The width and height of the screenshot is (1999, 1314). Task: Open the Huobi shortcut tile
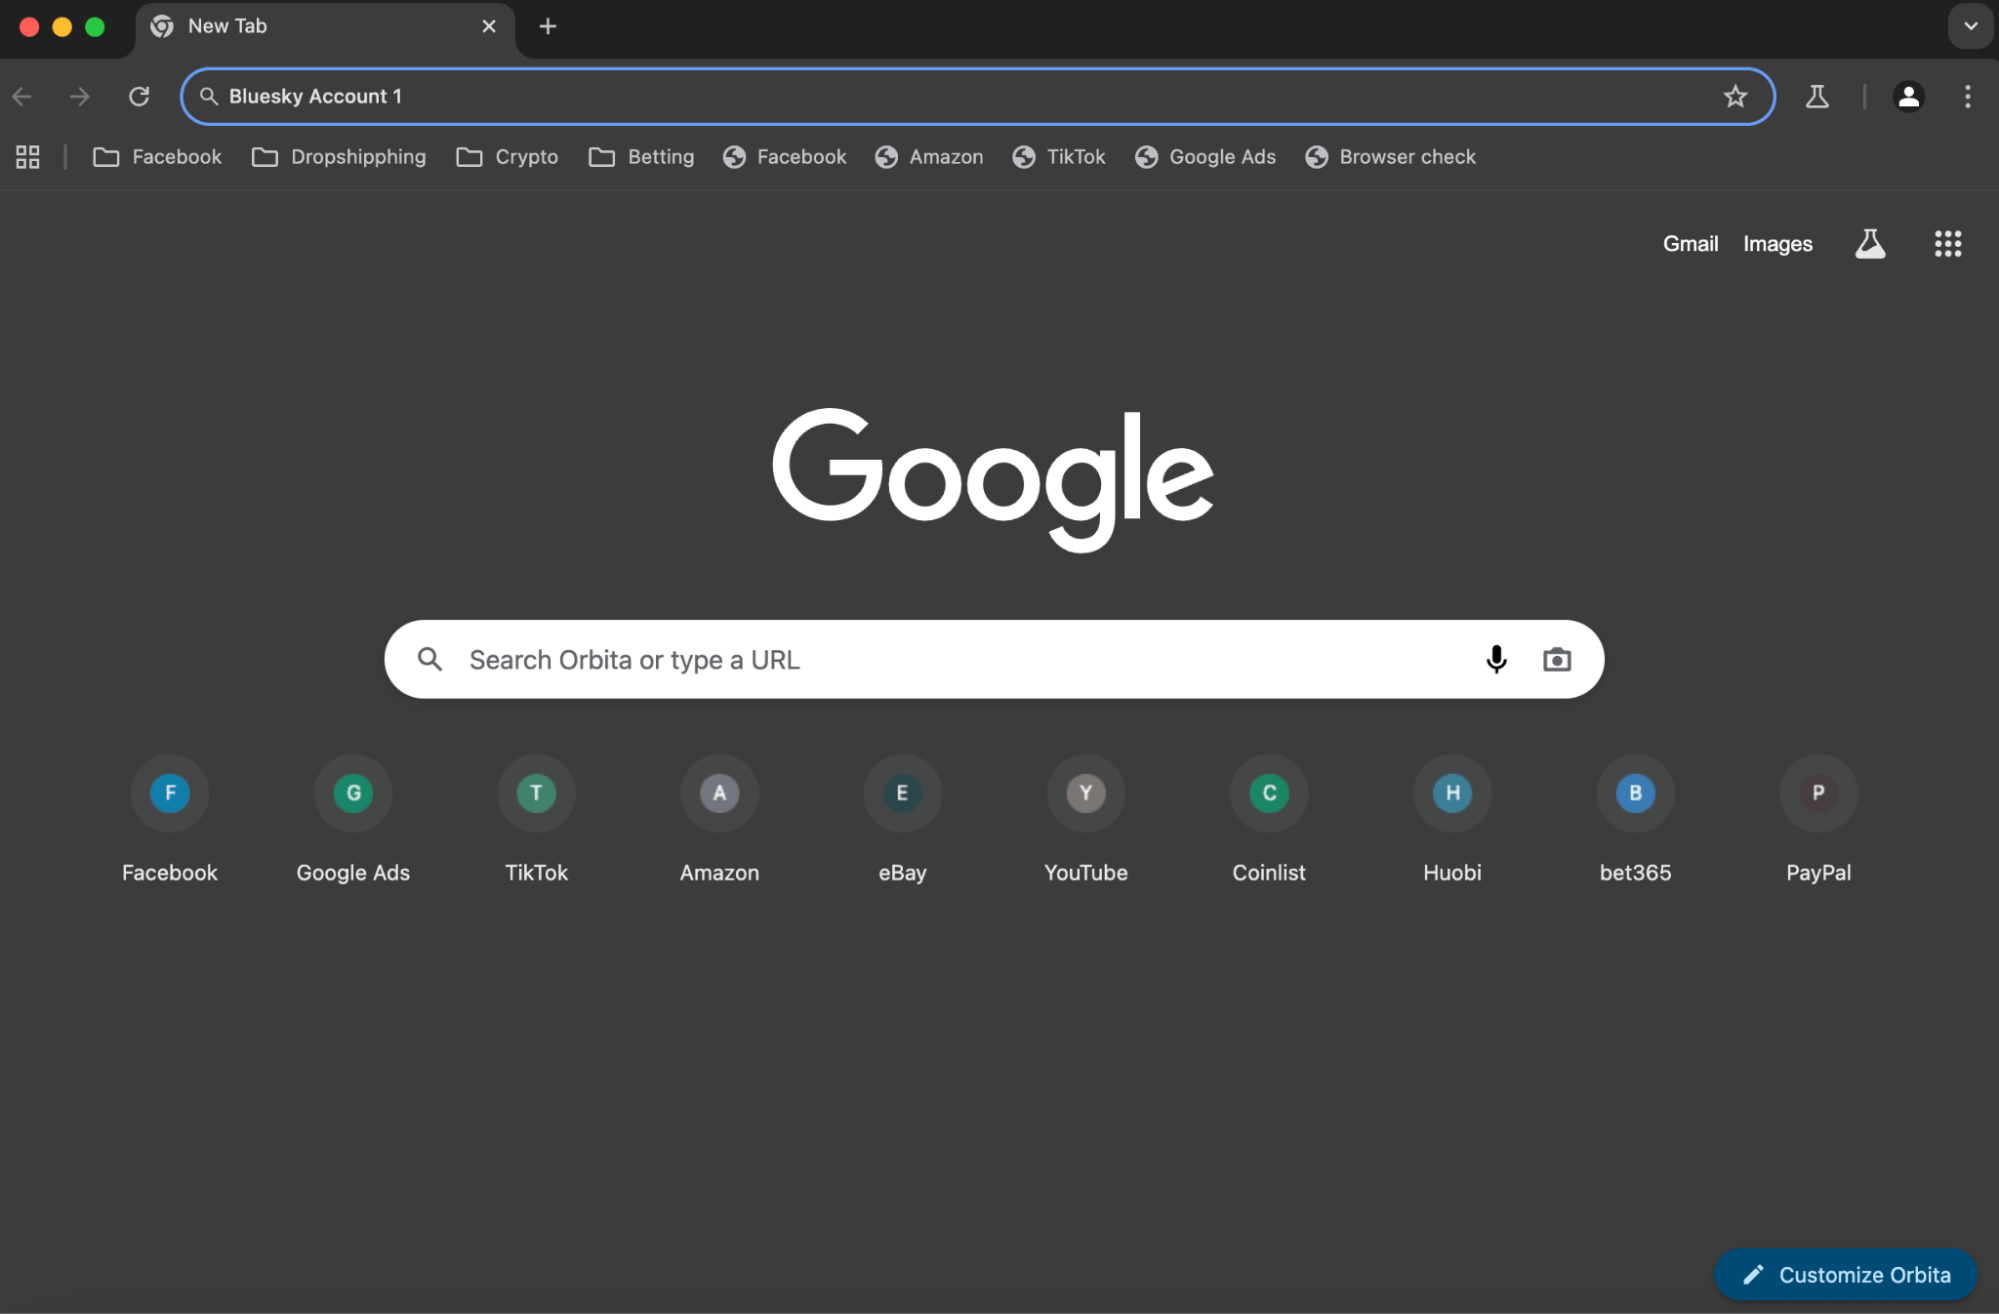point(1452,820)
